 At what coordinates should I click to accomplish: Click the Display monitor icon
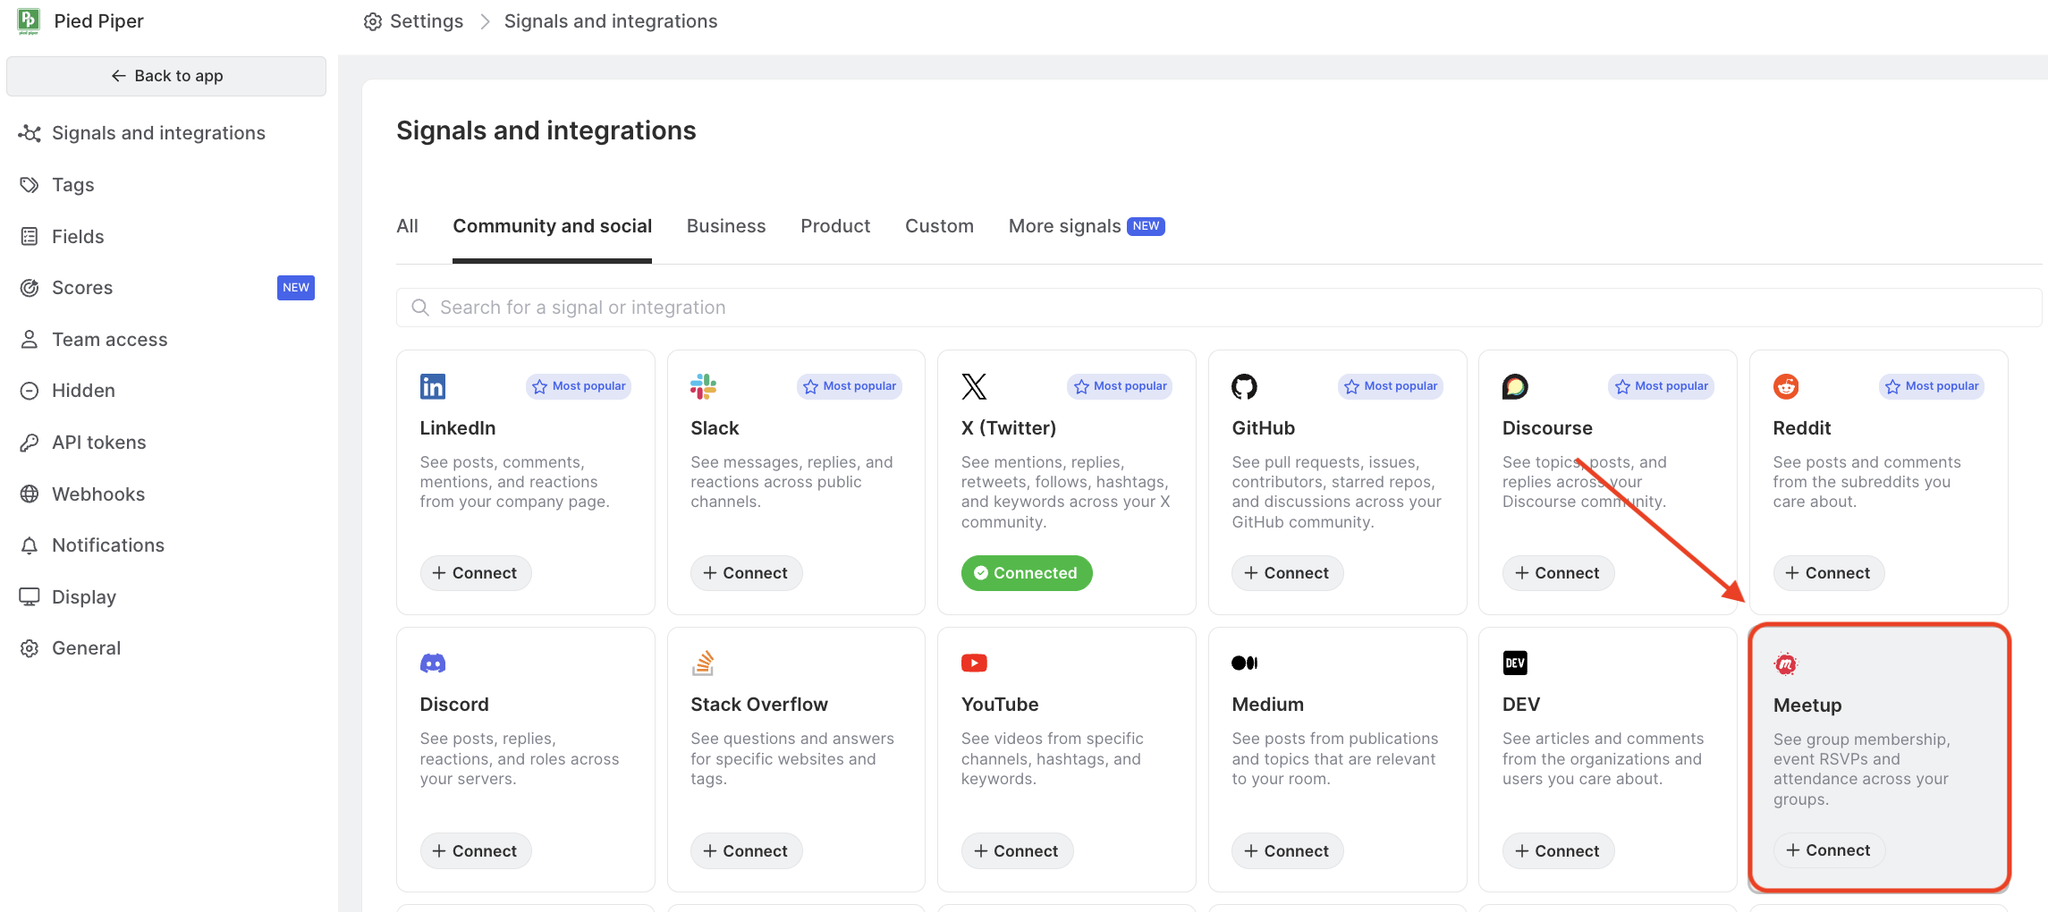[x=30, y=597]
